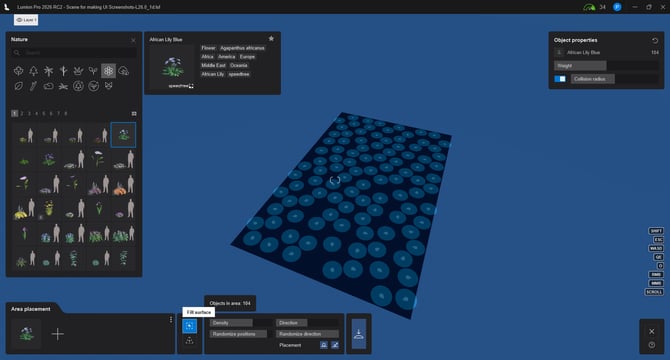The width and height of the screenshot is (670, 360).
Task: Click the first Placement option icon
Action: [x=324, y=345]
